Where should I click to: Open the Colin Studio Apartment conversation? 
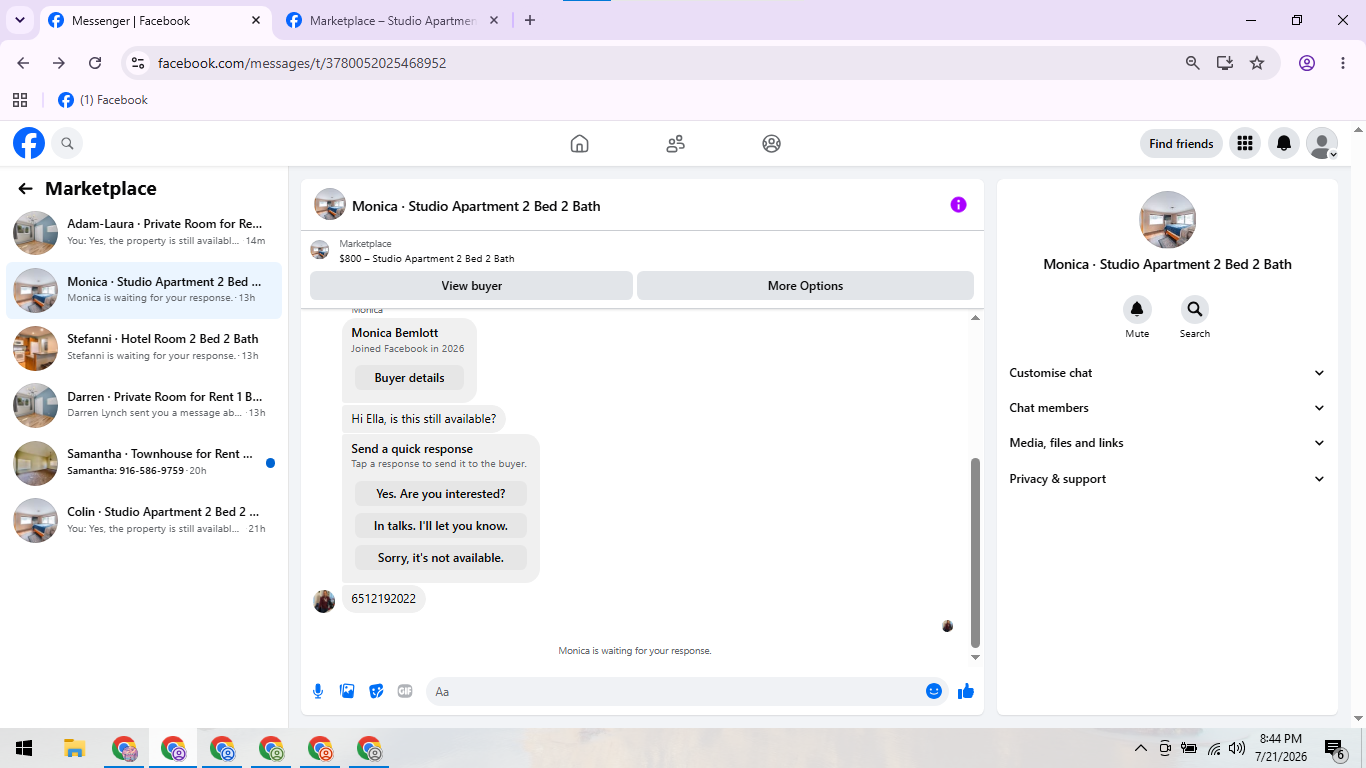(144, 520)
